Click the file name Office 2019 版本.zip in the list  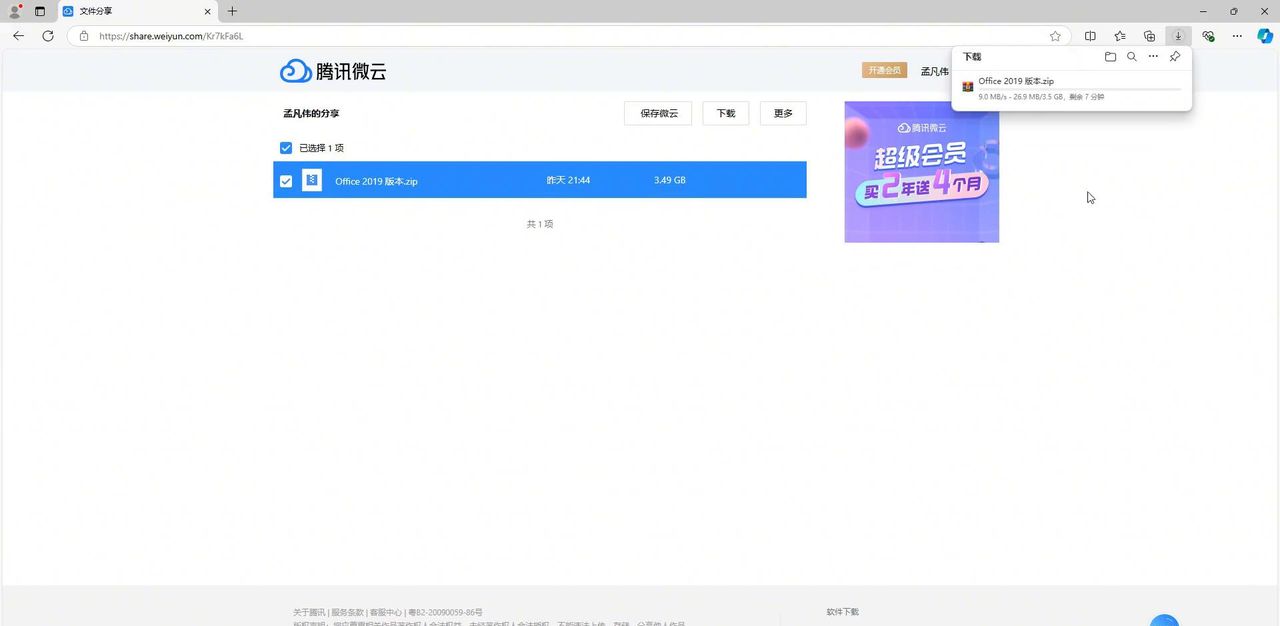pyautogui.click(x=376, y=181)
